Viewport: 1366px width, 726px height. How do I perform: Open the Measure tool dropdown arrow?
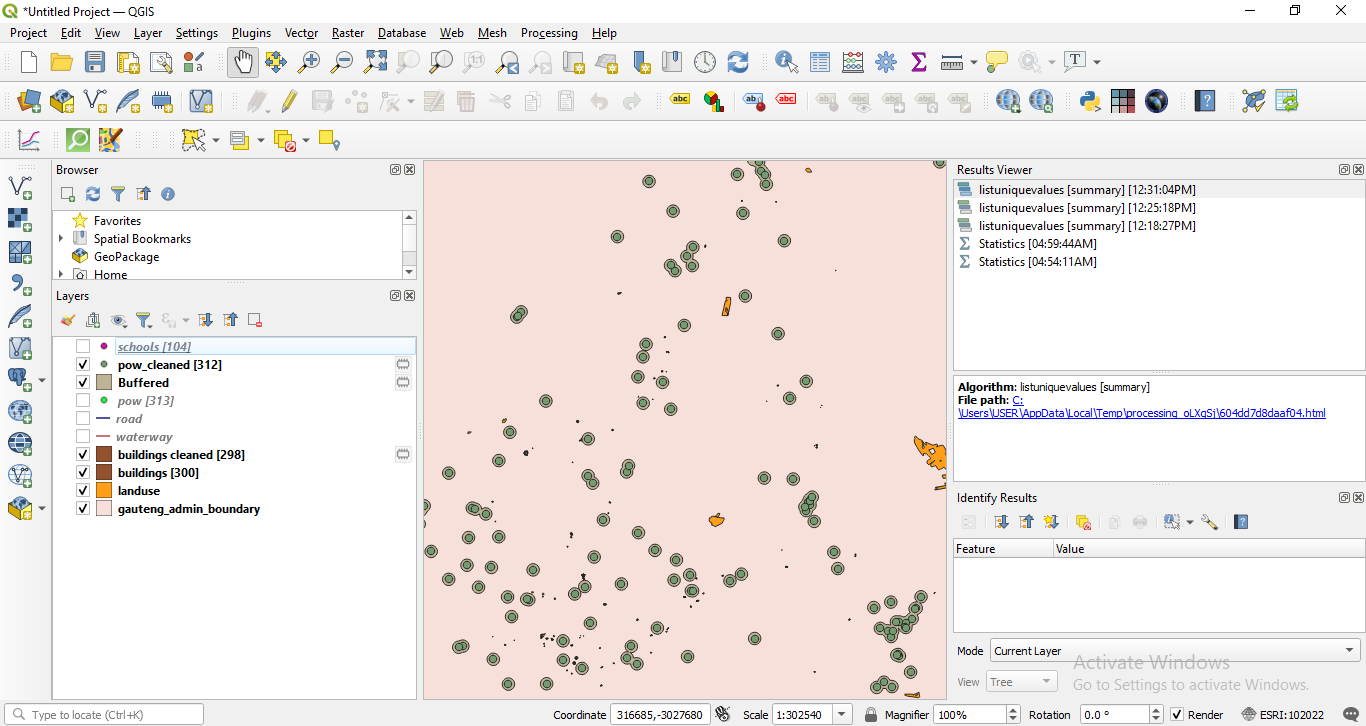click(974, 62)
